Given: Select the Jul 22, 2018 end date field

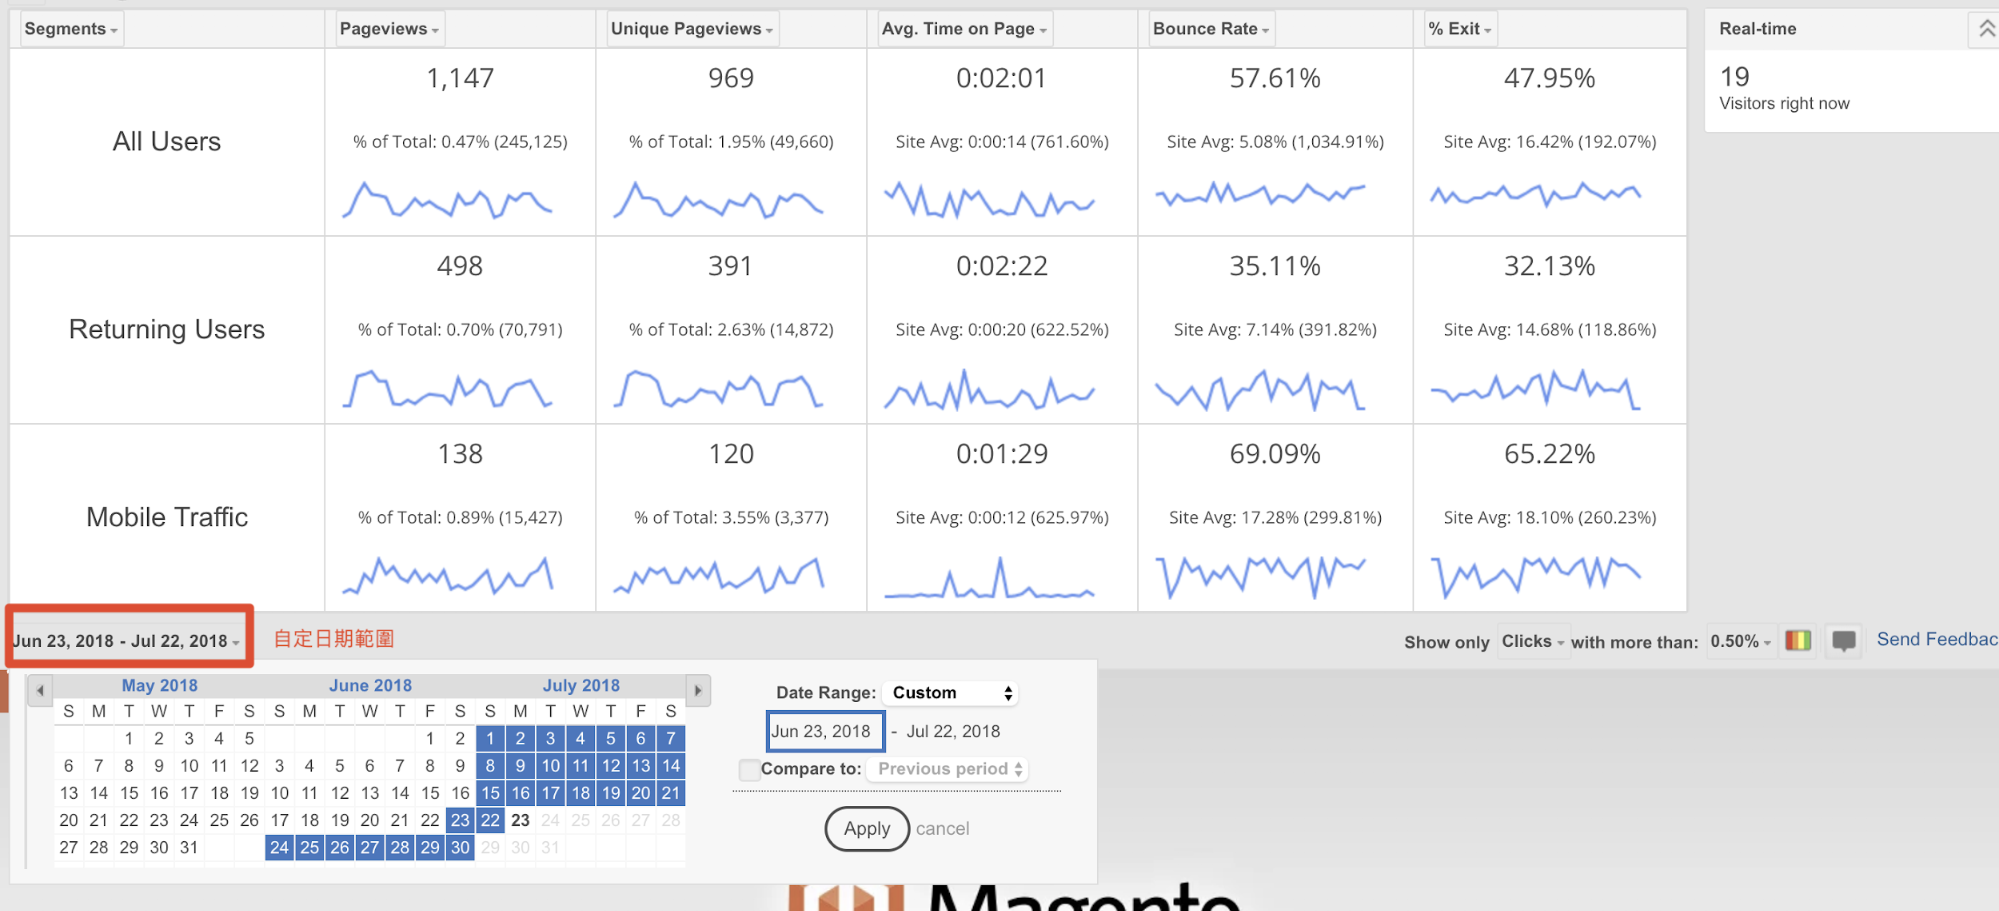Looking at the screenshot, I should 953,731.
